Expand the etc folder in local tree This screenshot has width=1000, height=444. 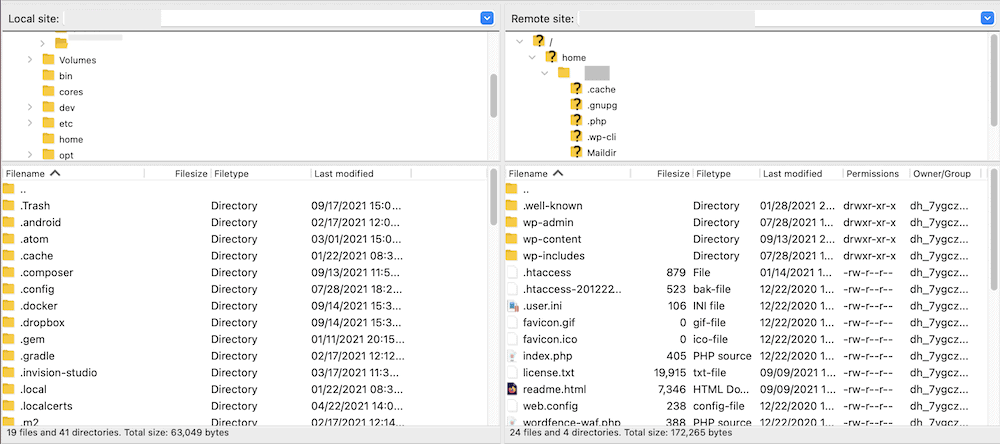(x=29, y=123)
